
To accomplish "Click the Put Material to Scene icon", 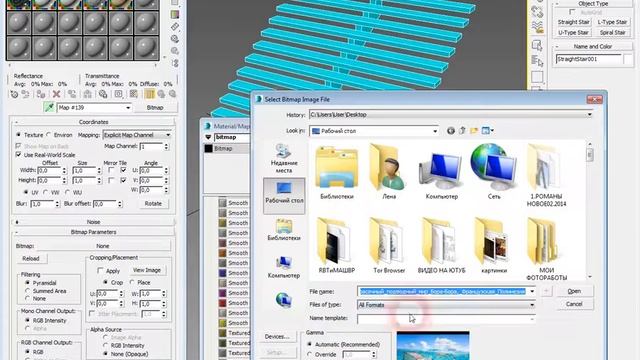I will [x=26, y=94].
